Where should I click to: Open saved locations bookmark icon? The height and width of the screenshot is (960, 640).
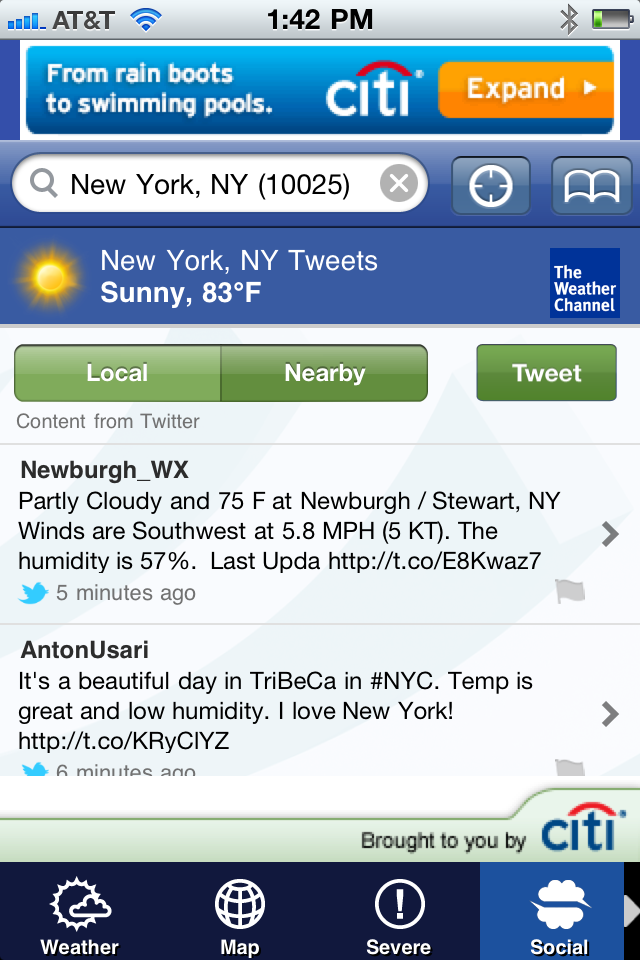(592, 185)
